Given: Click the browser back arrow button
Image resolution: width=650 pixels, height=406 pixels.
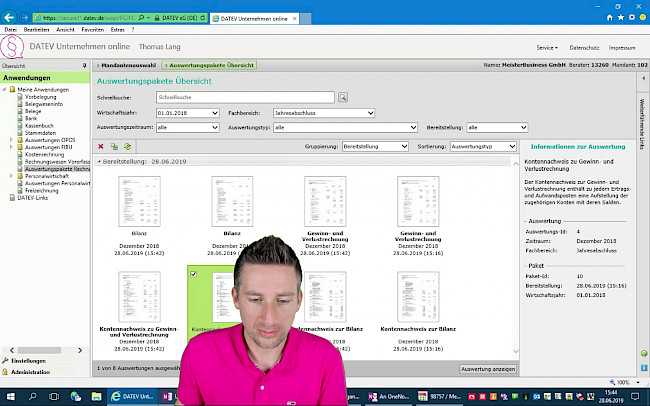Looking at the screenshot, I should (x=11, y=18).
